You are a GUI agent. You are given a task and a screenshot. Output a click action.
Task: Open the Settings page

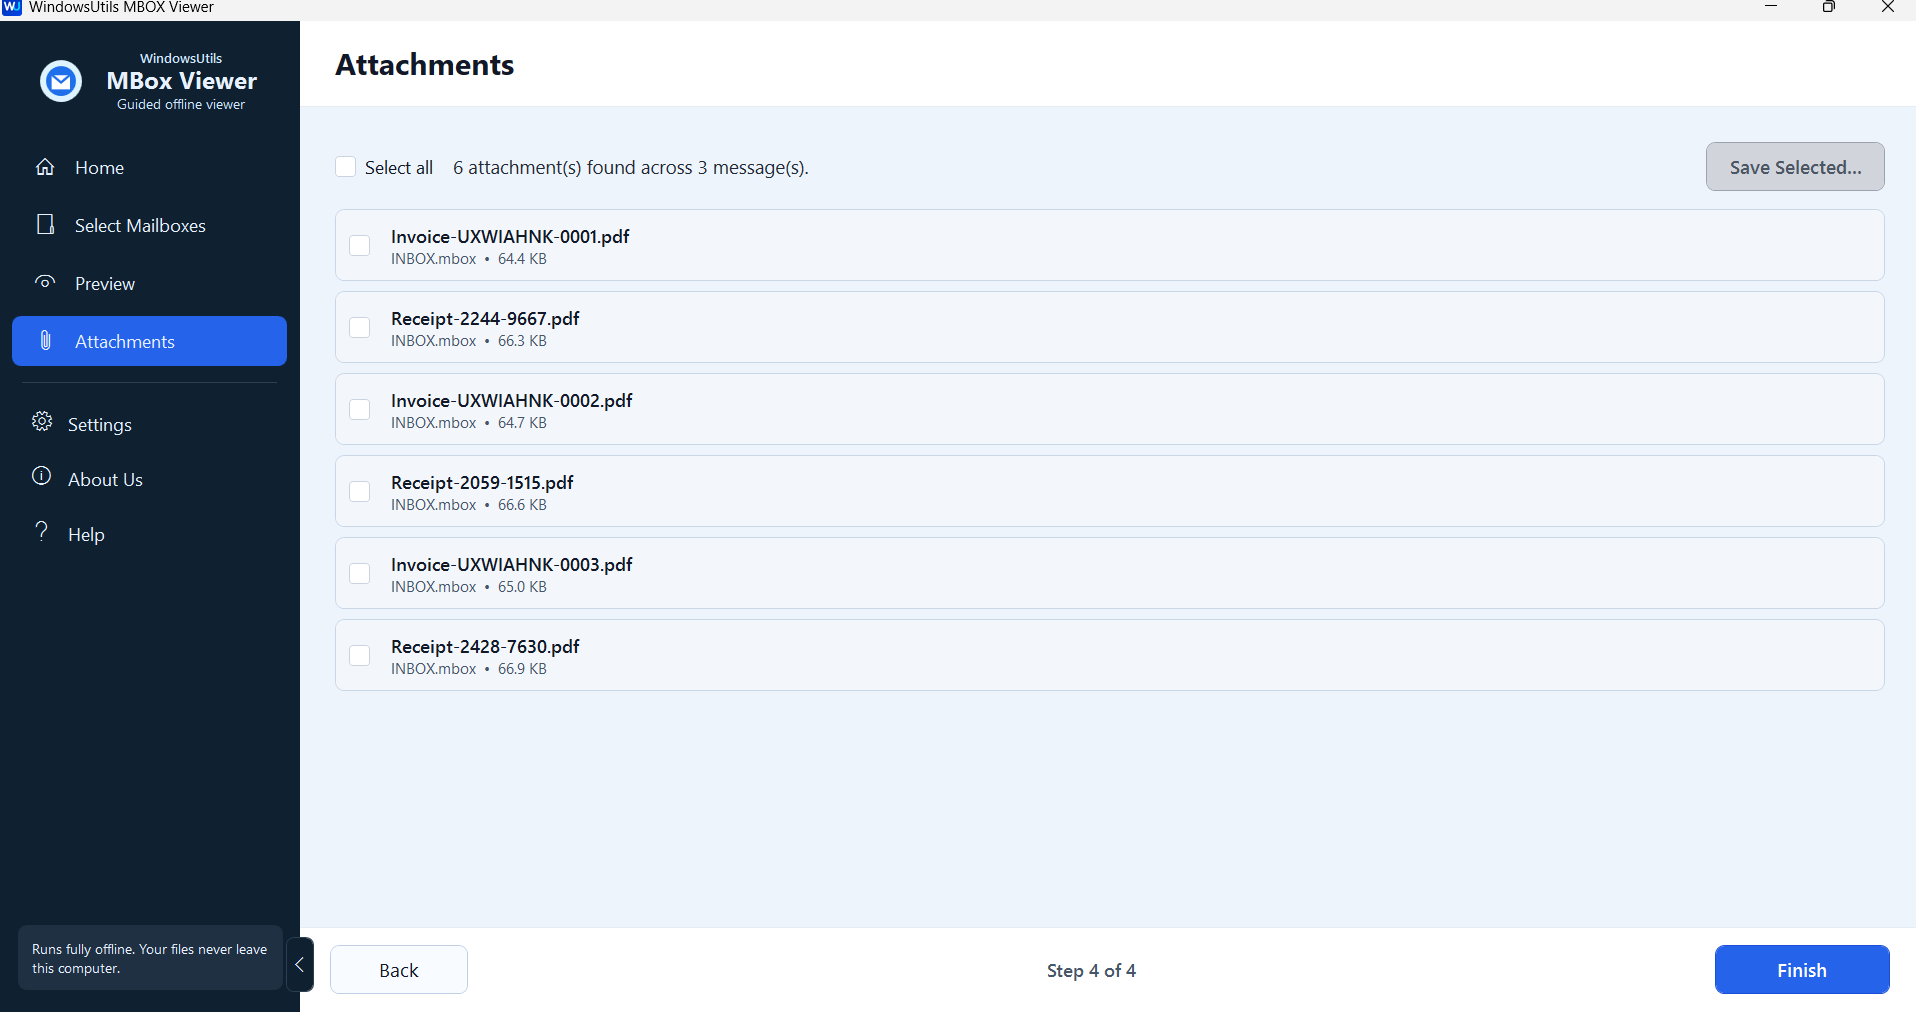(149, 424)
